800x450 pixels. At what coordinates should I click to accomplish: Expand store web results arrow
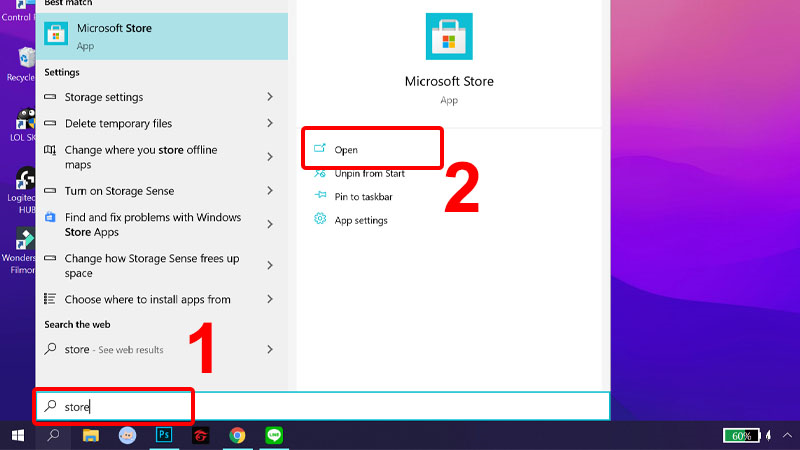pos(270,349)
